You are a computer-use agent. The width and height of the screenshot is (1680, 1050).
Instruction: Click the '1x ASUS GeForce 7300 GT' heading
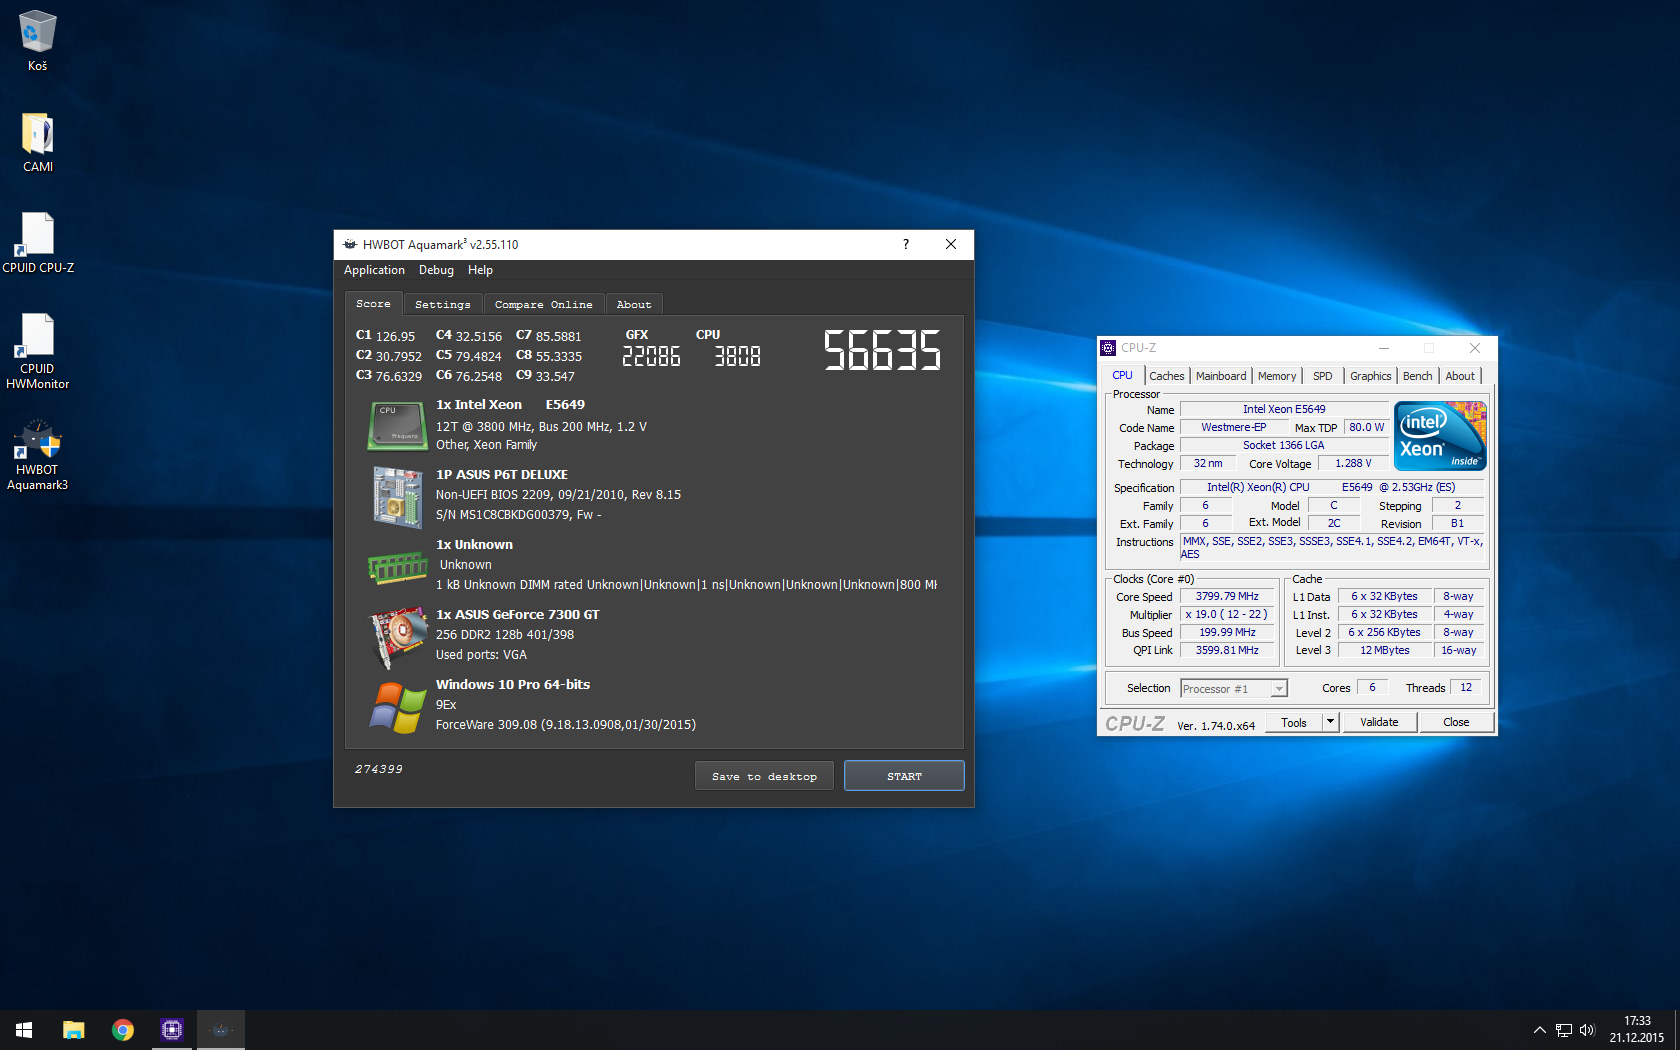(x=517, y=615)
